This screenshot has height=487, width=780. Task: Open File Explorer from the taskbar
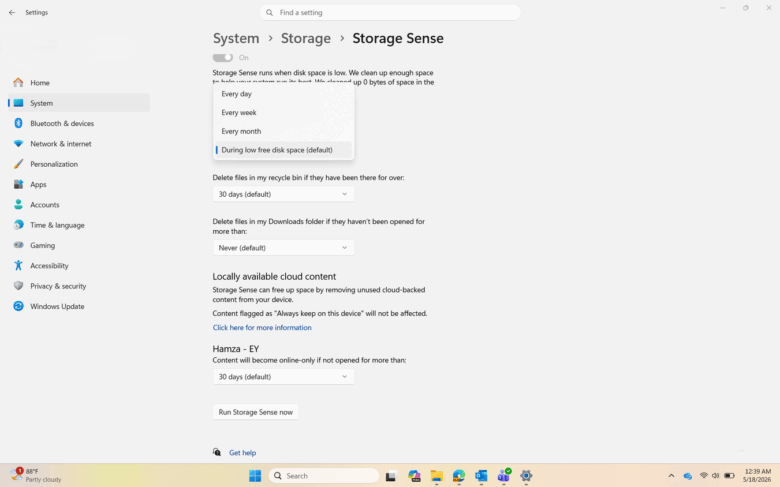[437, 476]
